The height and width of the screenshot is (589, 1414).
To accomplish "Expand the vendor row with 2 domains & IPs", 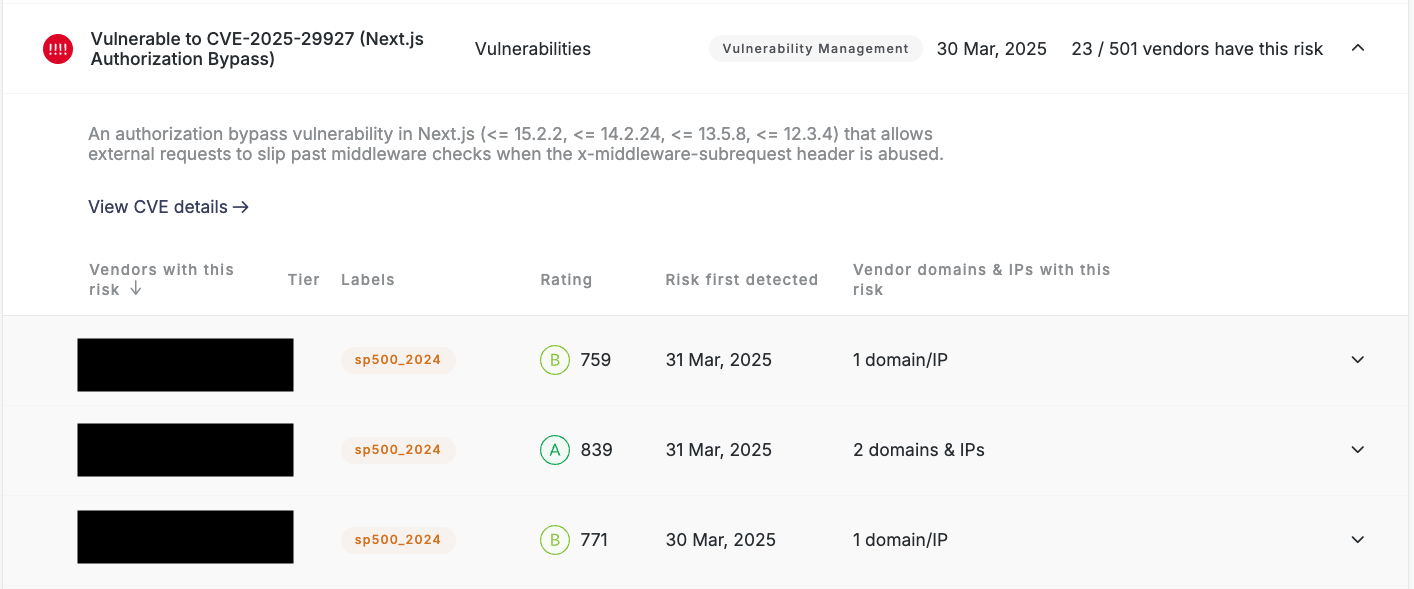I will pos(1357,449).
